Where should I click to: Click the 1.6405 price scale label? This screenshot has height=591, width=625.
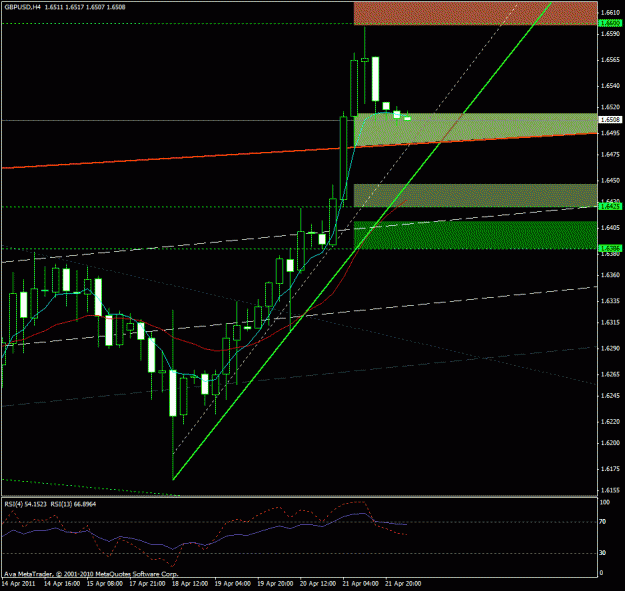tap(610, 228)
